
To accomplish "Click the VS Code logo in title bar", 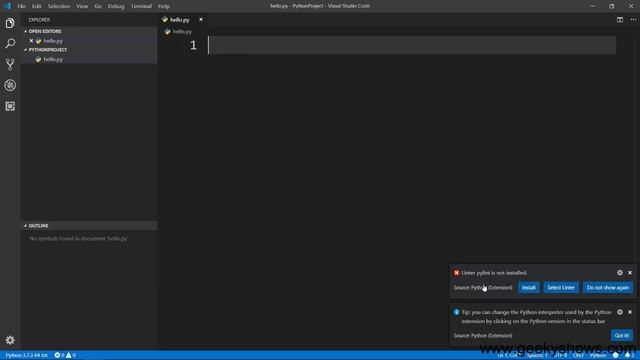I will tap(7, 6).
